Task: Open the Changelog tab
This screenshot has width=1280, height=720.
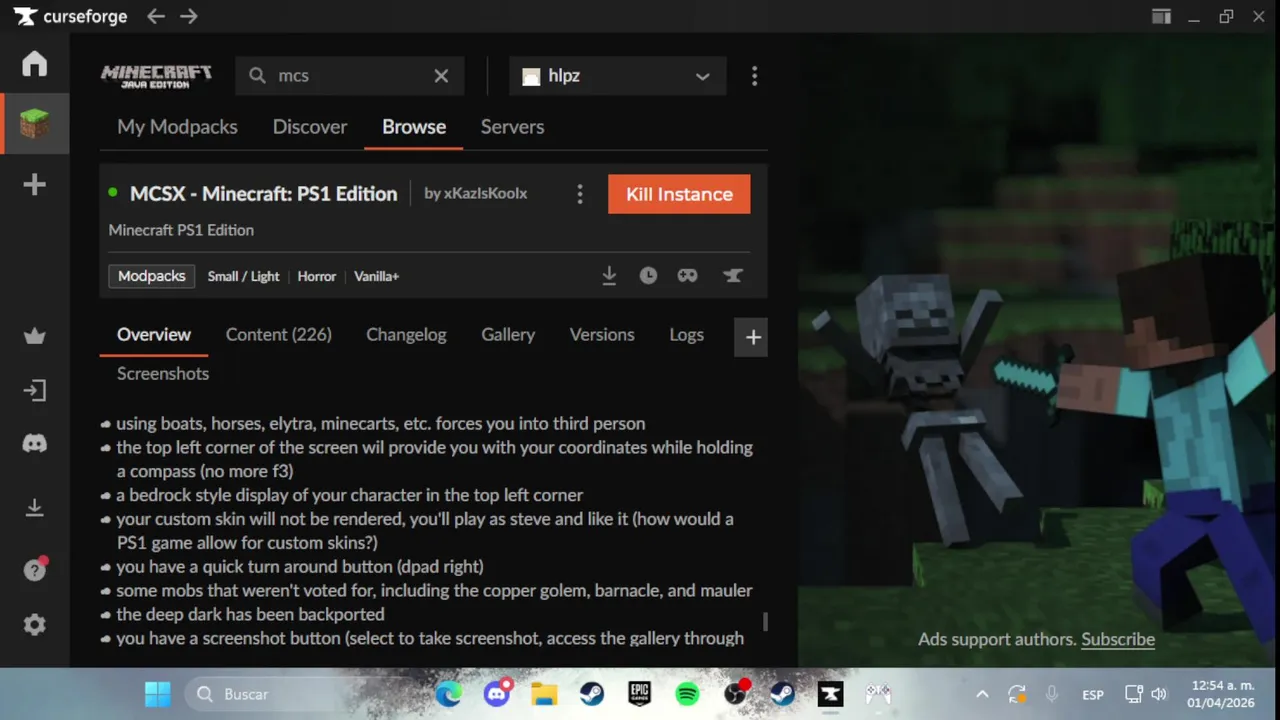Action: point(406,335)
